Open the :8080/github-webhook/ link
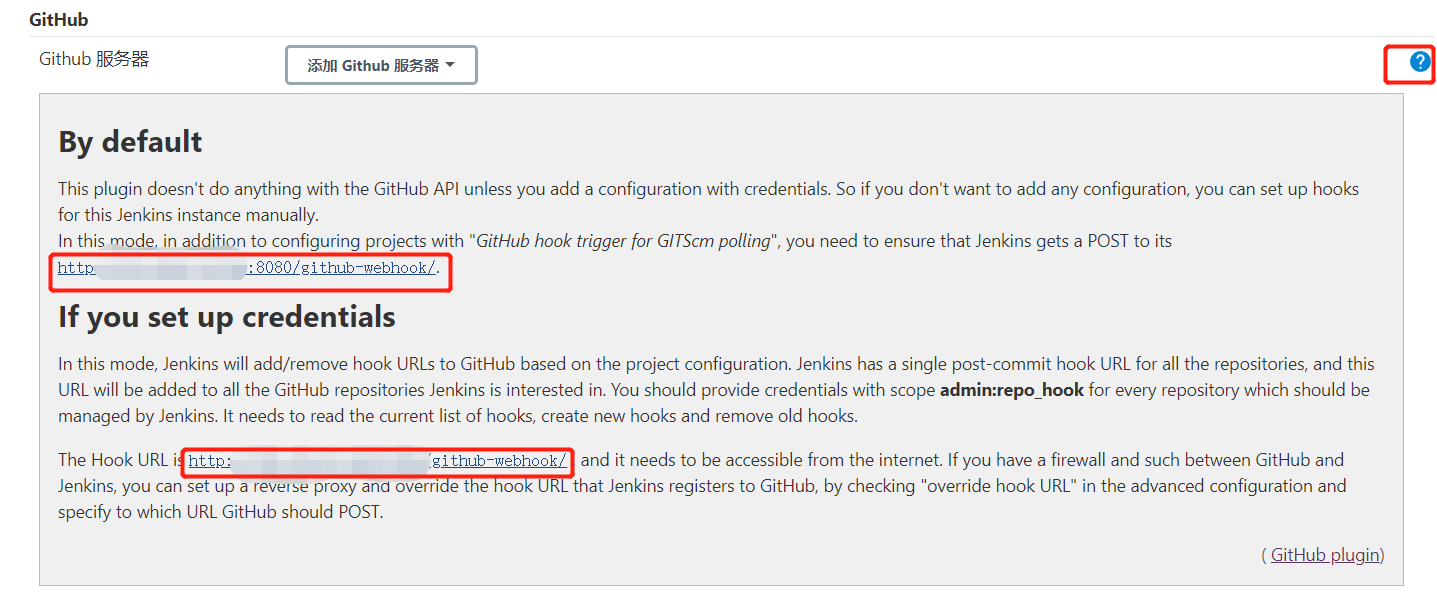 click(247, 268)
